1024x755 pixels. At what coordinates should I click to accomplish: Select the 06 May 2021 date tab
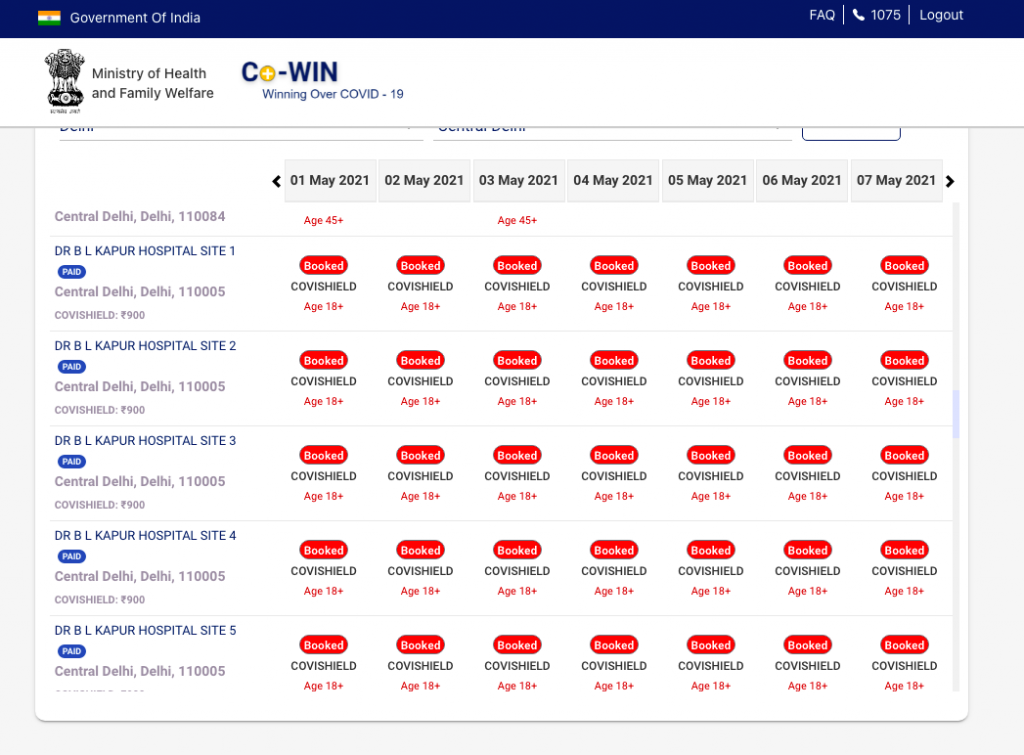[801, 180]
